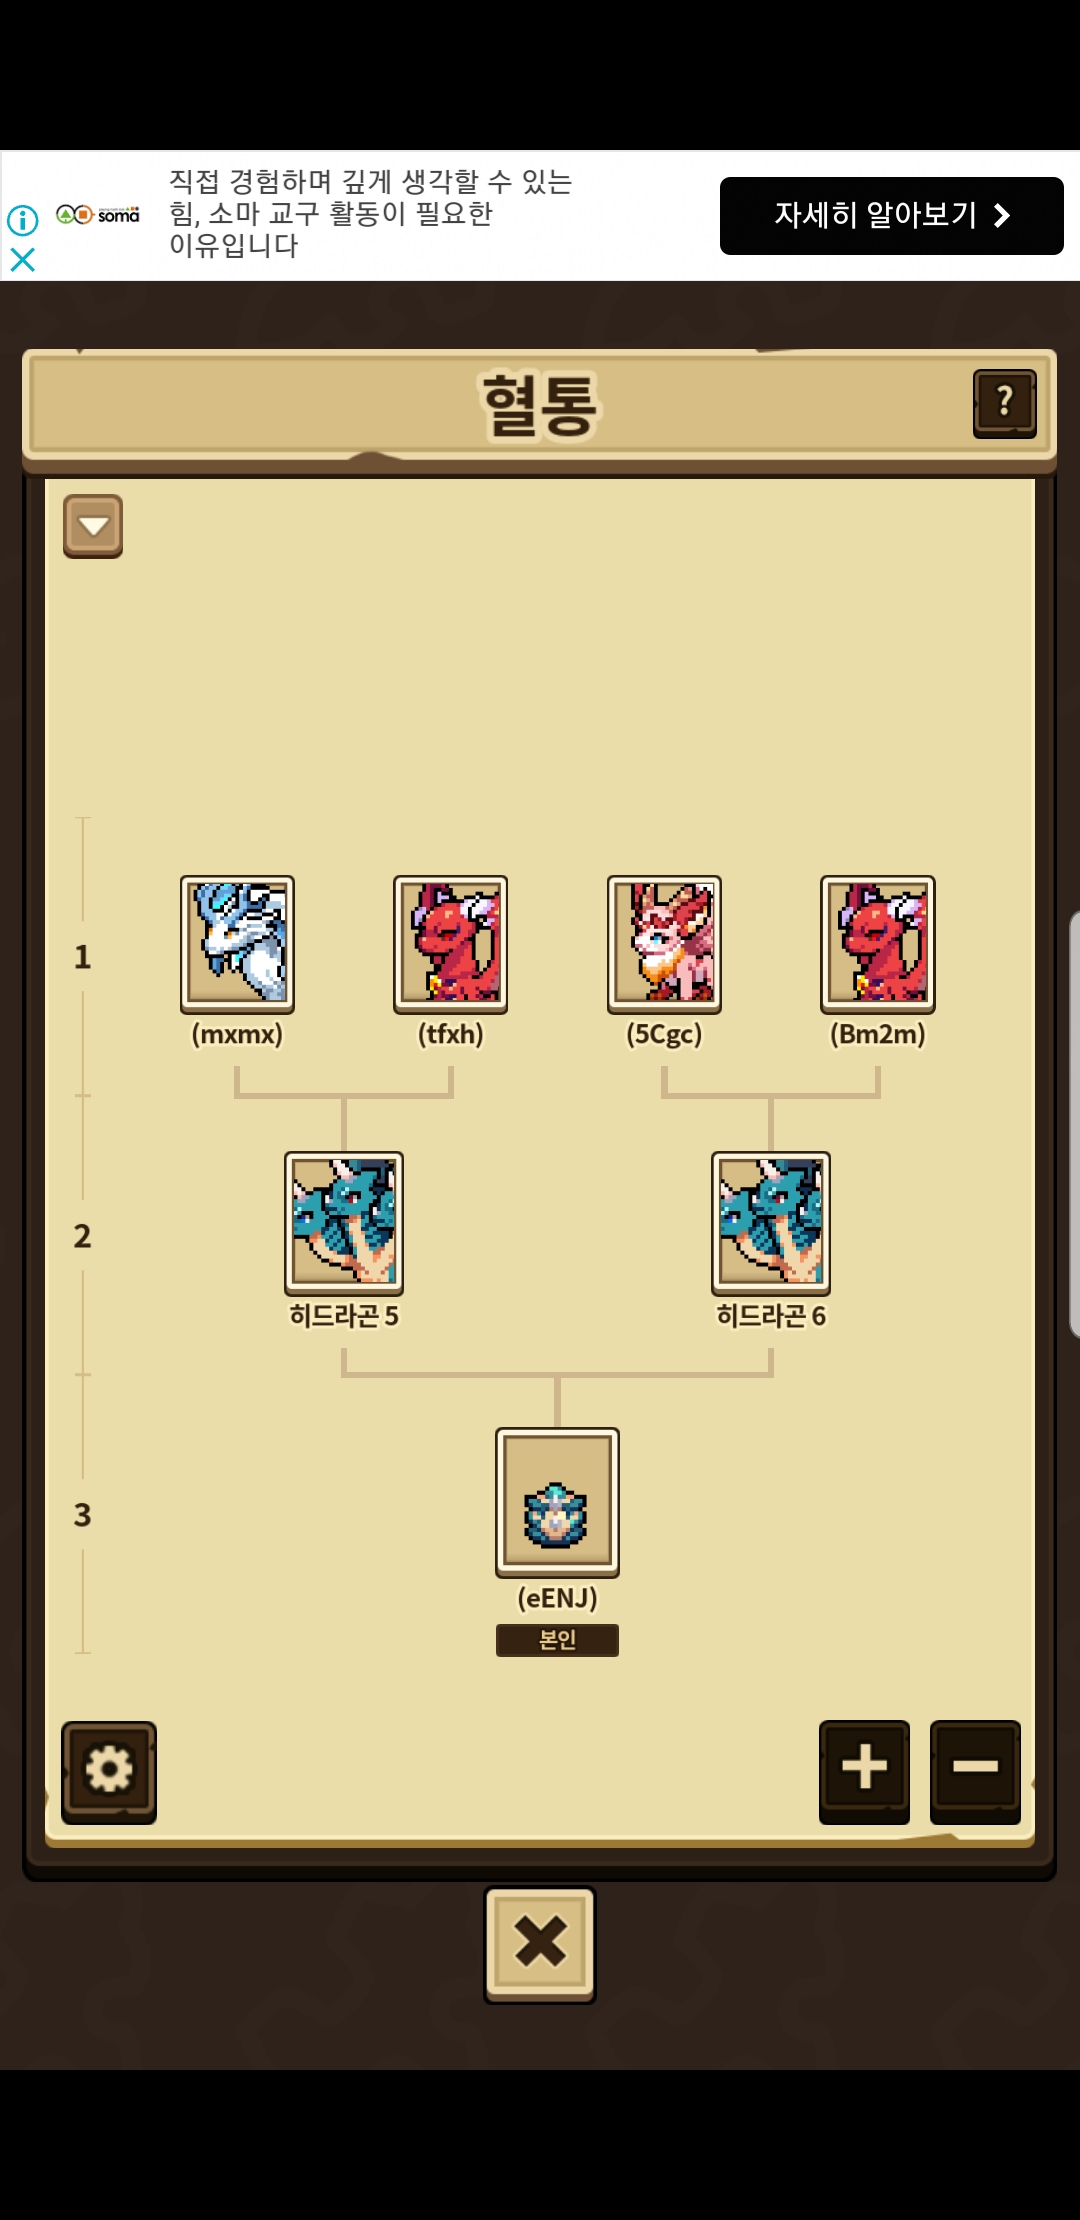Dismiss the ad with the blue X
Screen dimensions: 1080x2220
click(x=22, y=260)
